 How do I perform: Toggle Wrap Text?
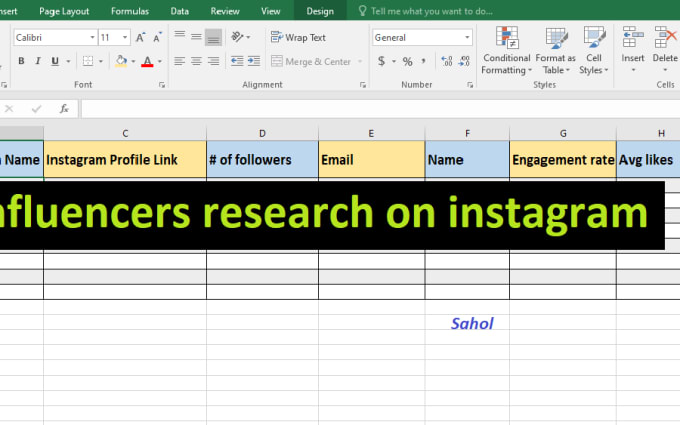coord(298,37)
